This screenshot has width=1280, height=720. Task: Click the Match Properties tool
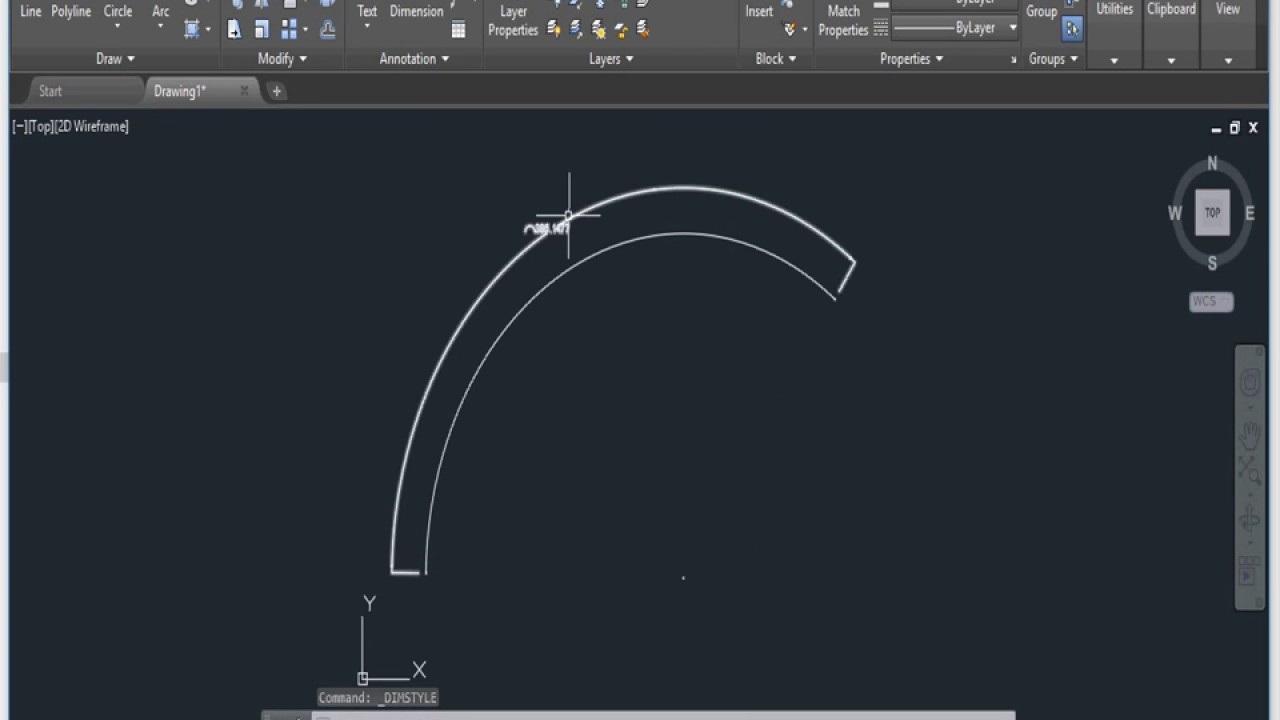click(x=843, y=20)
